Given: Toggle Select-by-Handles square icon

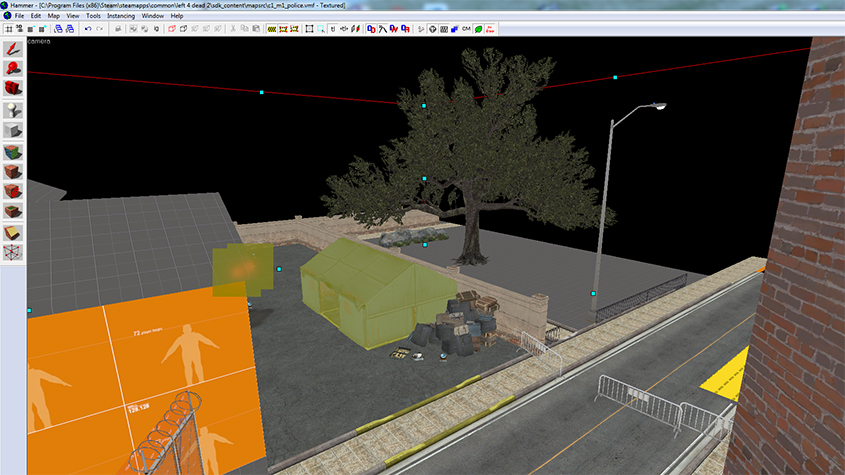Looking at the screenshot, I should (309, 29).
